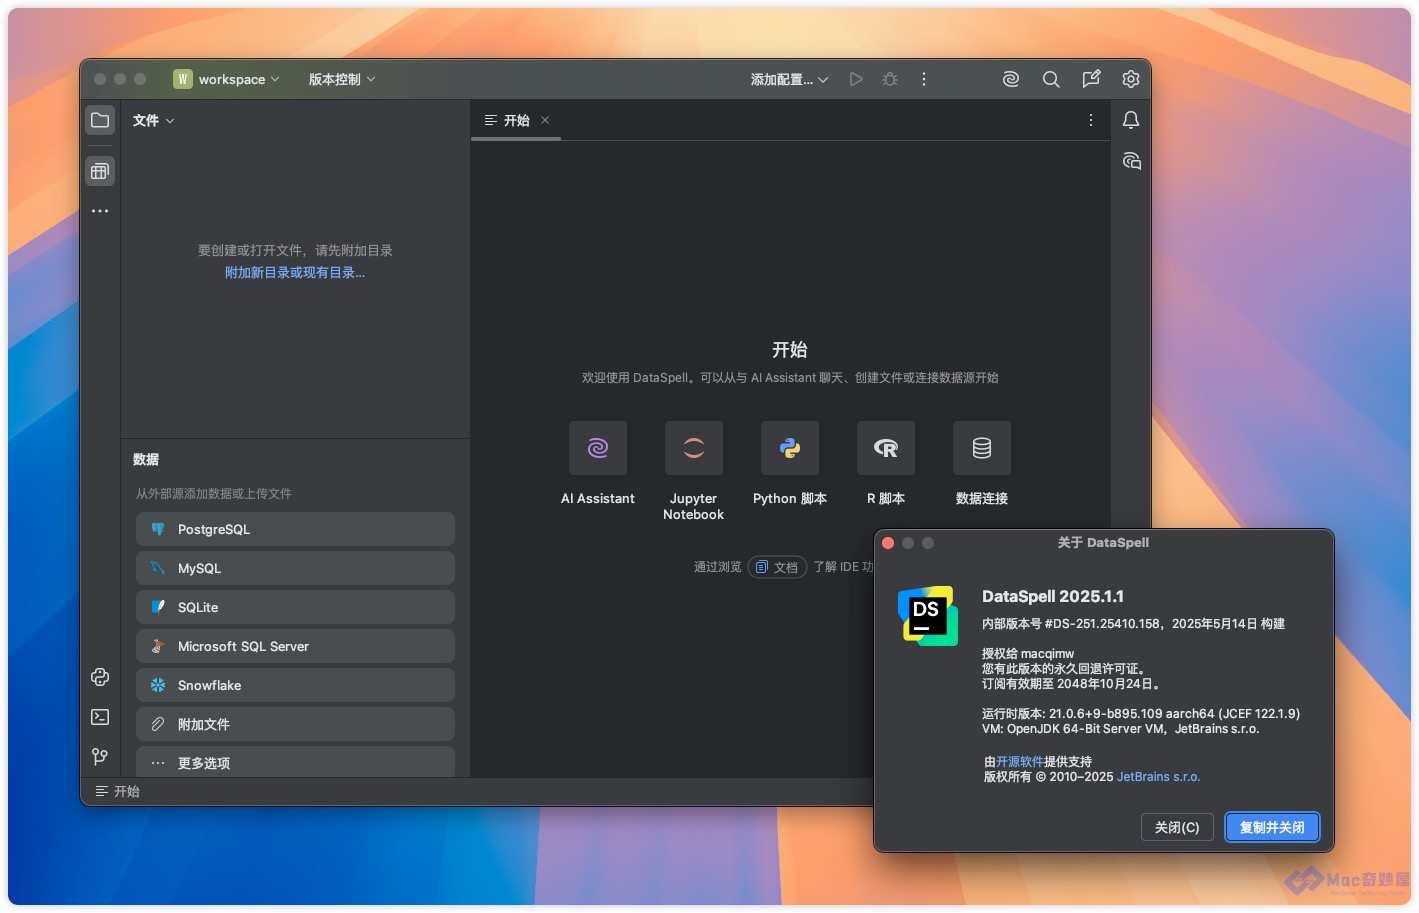Click the 运行时版本 runtime version line

point(1141,714)
